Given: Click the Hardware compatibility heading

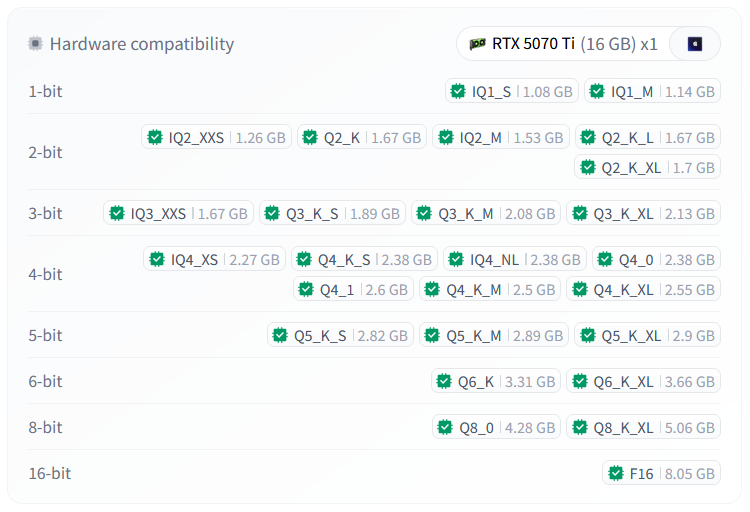Looking at the screenshot, I should pos(142,44).
